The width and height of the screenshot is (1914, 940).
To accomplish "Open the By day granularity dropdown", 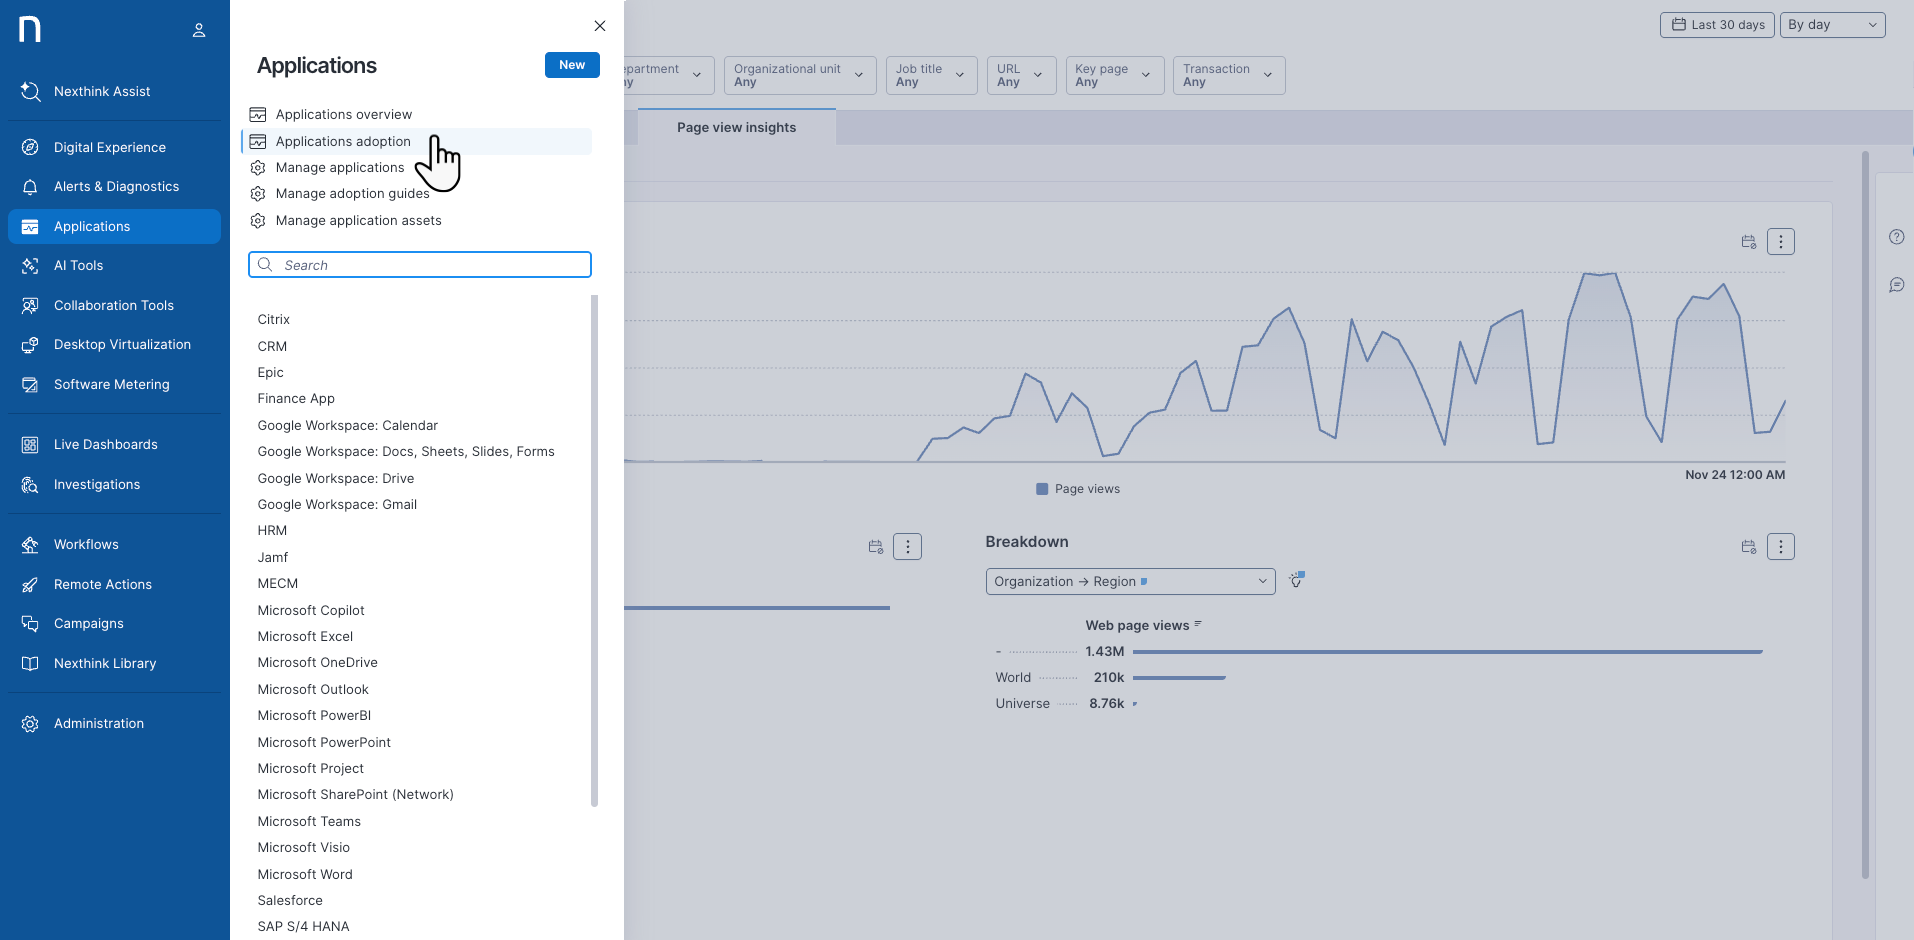I will 1831,25.
